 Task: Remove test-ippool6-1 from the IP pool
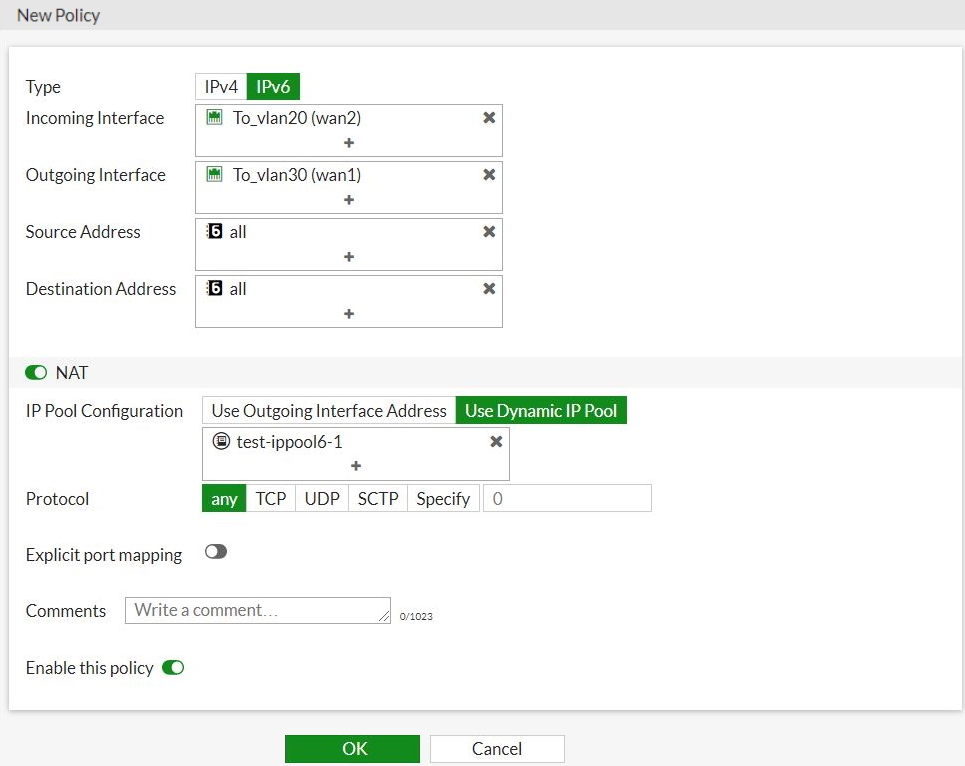click(x=496, y=442)
